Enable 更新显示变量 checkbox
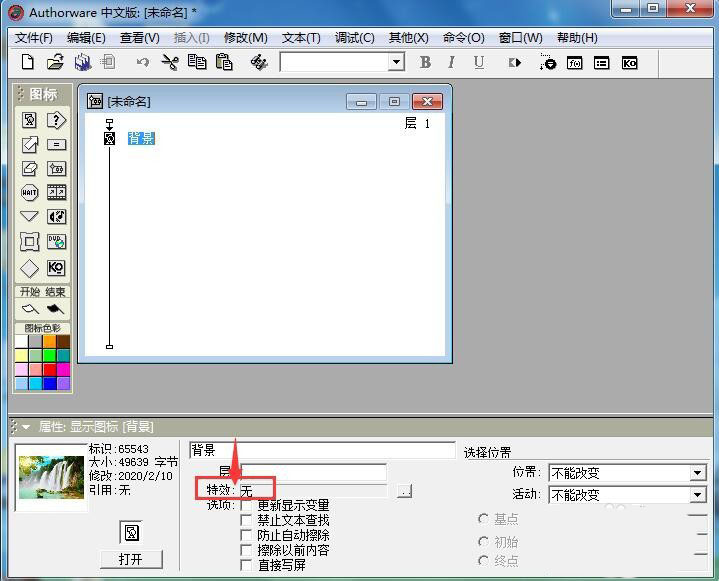Screen dimensions: 719x581 tap(246, 505)
